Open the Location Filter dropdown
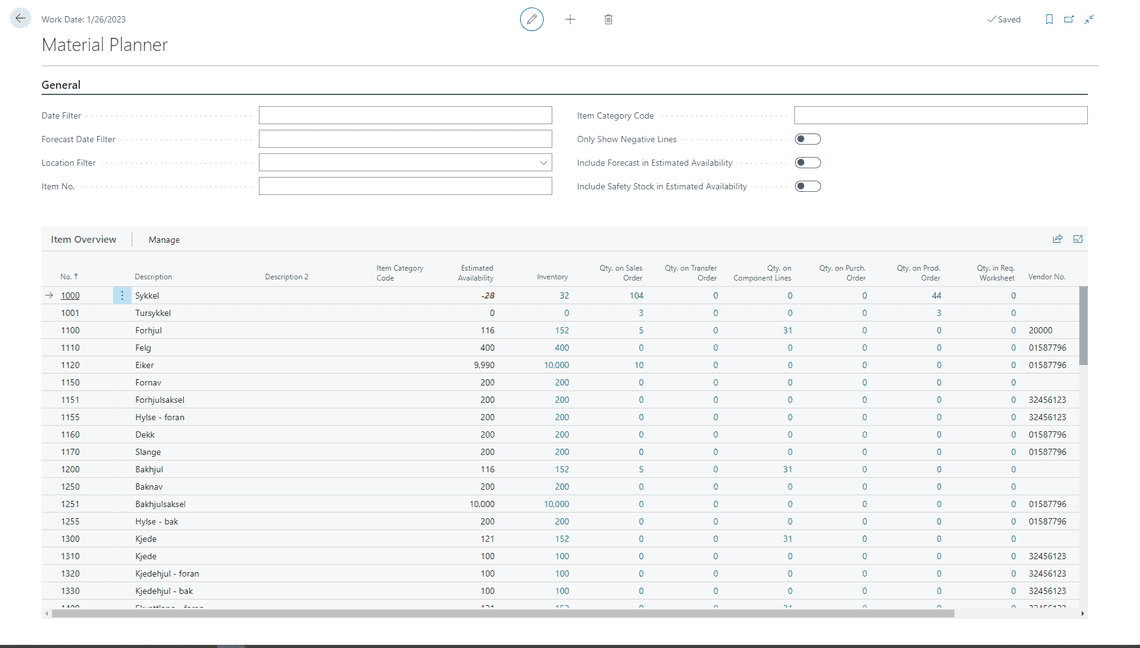Screen dimensions: 1140x648 point(544,162)
